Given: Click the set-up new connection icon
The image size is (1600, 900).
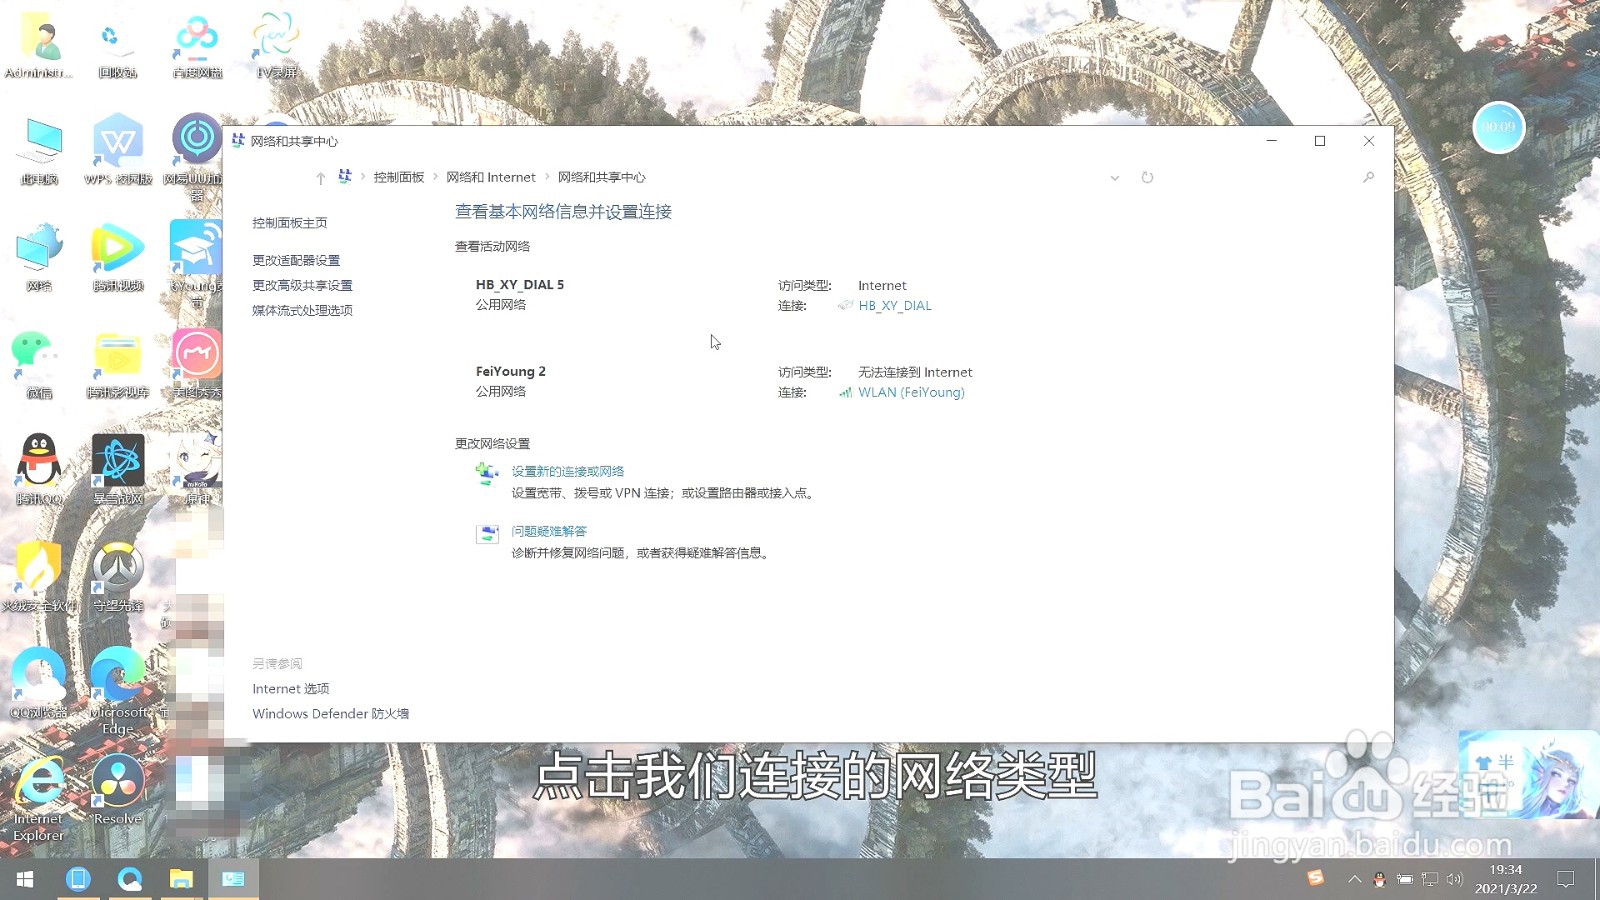Looking at the screenshot, I should click(487, 473).
